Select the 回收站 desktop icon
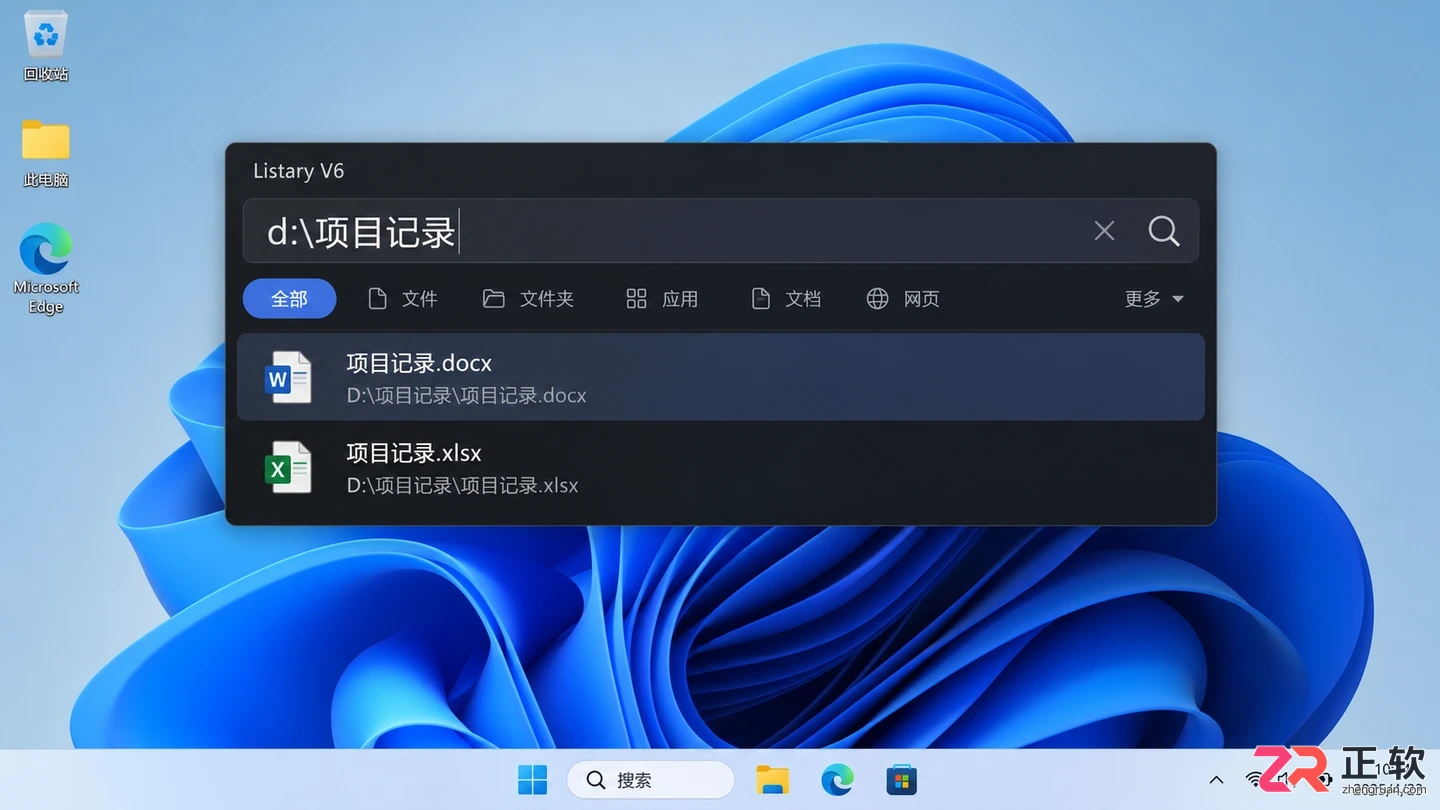 click(46, 47)
